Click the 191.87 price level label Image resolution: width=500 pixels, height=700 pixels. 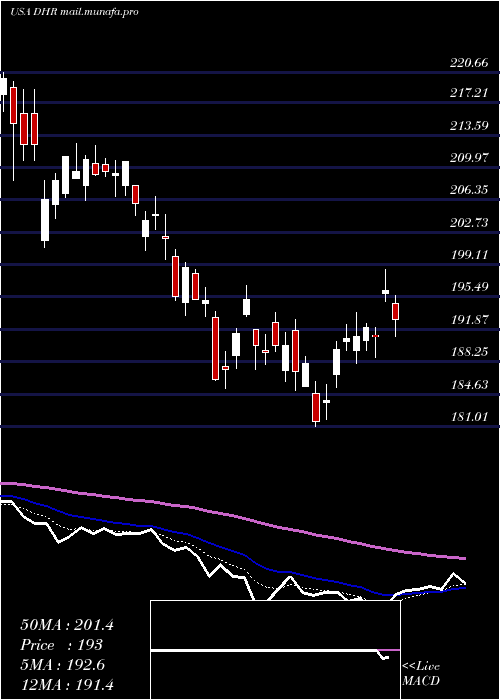pos(469,320)
